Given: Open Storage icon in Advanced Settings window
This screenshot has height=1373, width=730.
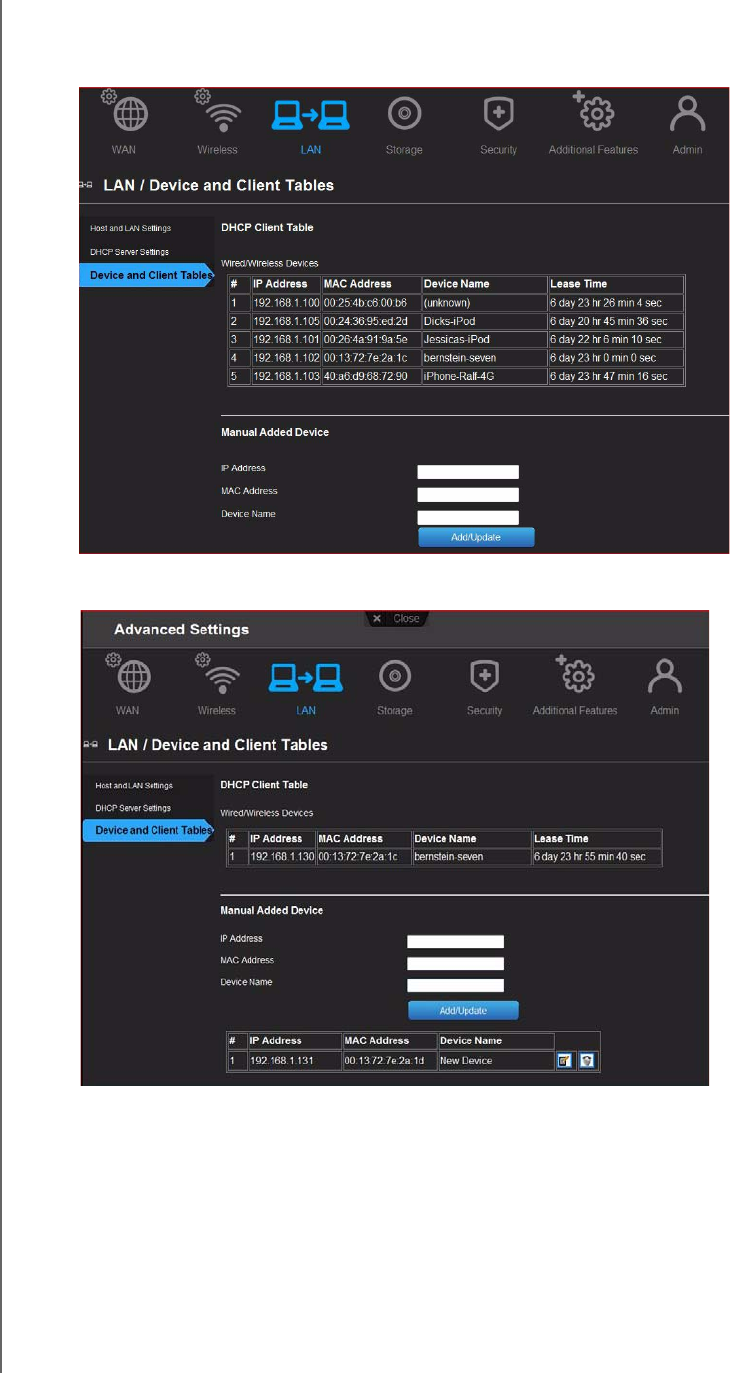Looking at the screenshot, I should coord(395,676).
